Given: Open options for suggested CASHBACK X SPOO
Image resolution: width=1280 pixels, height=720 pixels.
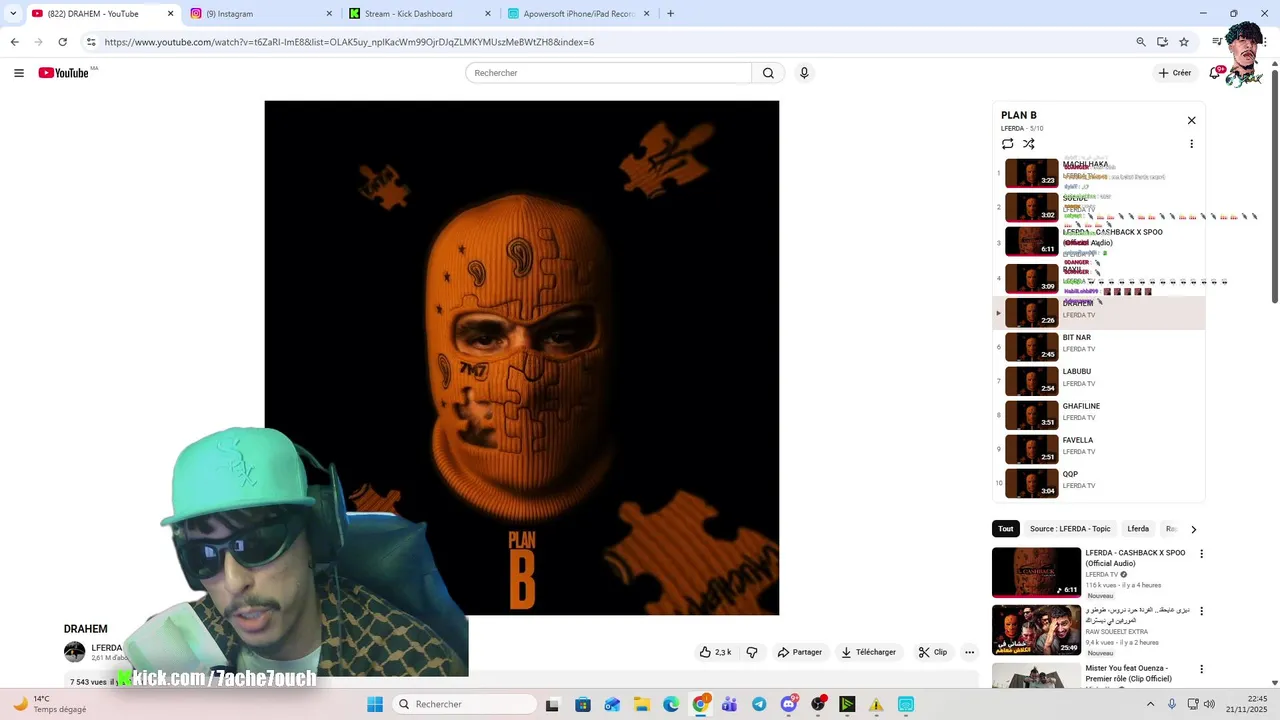Looking at the screenshot, I should coord(1201,554).
